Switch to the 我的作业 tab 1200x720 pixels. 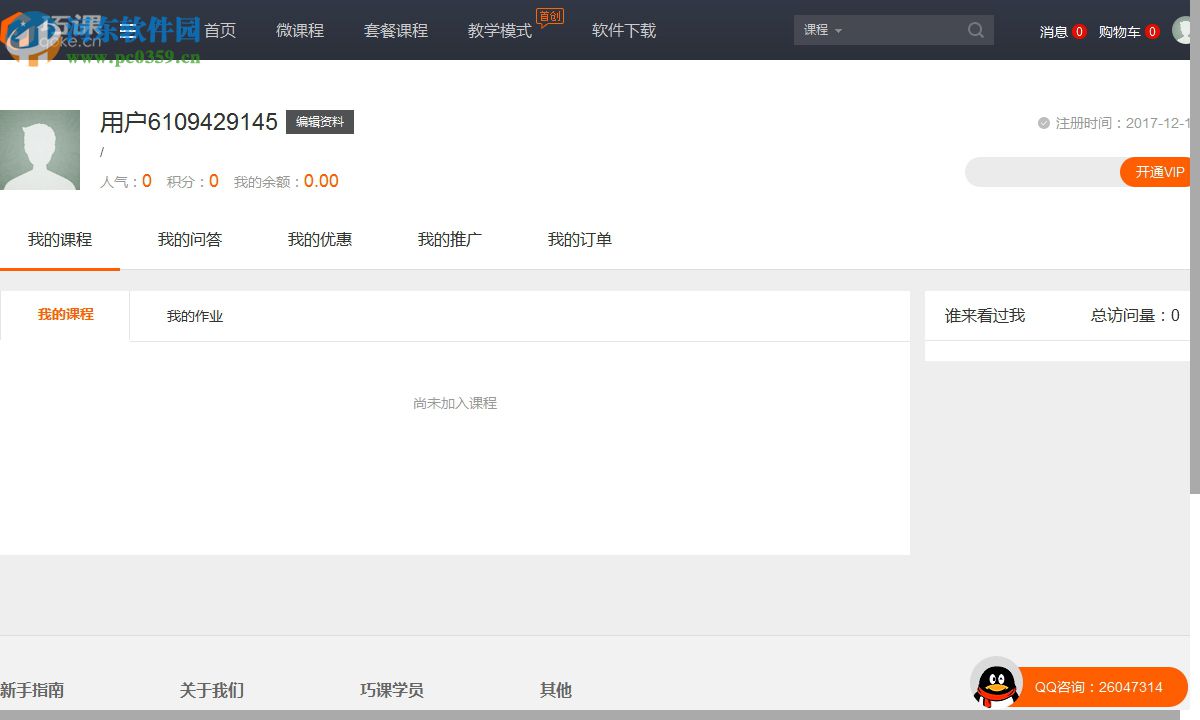pos(195,315)
